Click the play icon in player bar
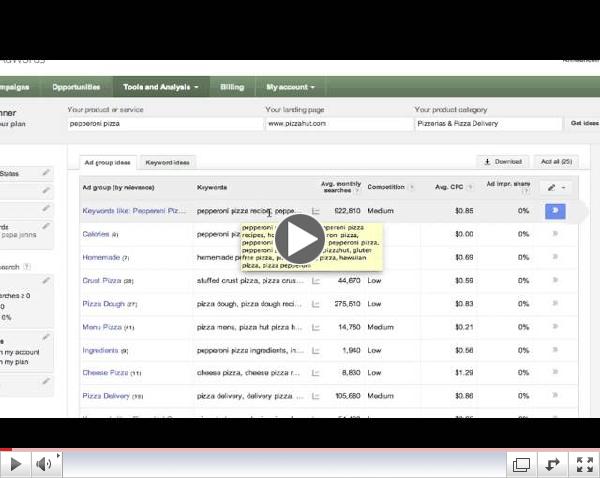Image resolution: width=600 pixels, height=478 pixels. coord(15,464)
